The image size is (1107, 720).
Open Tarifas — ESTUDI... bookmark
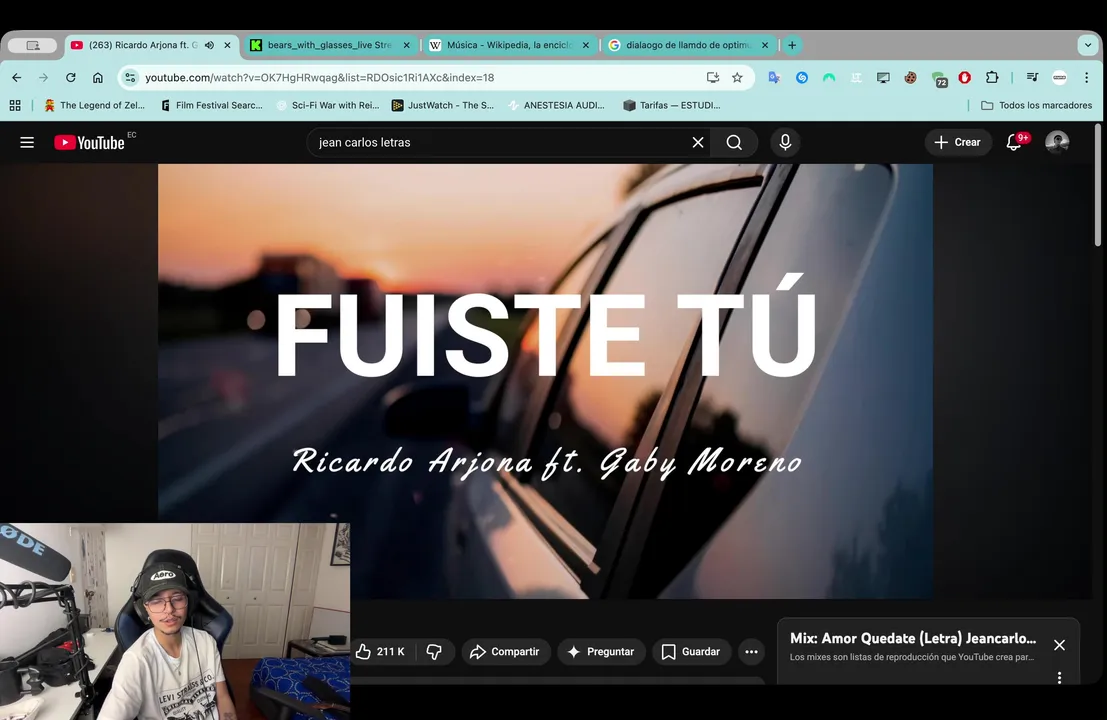coord(672,105)
